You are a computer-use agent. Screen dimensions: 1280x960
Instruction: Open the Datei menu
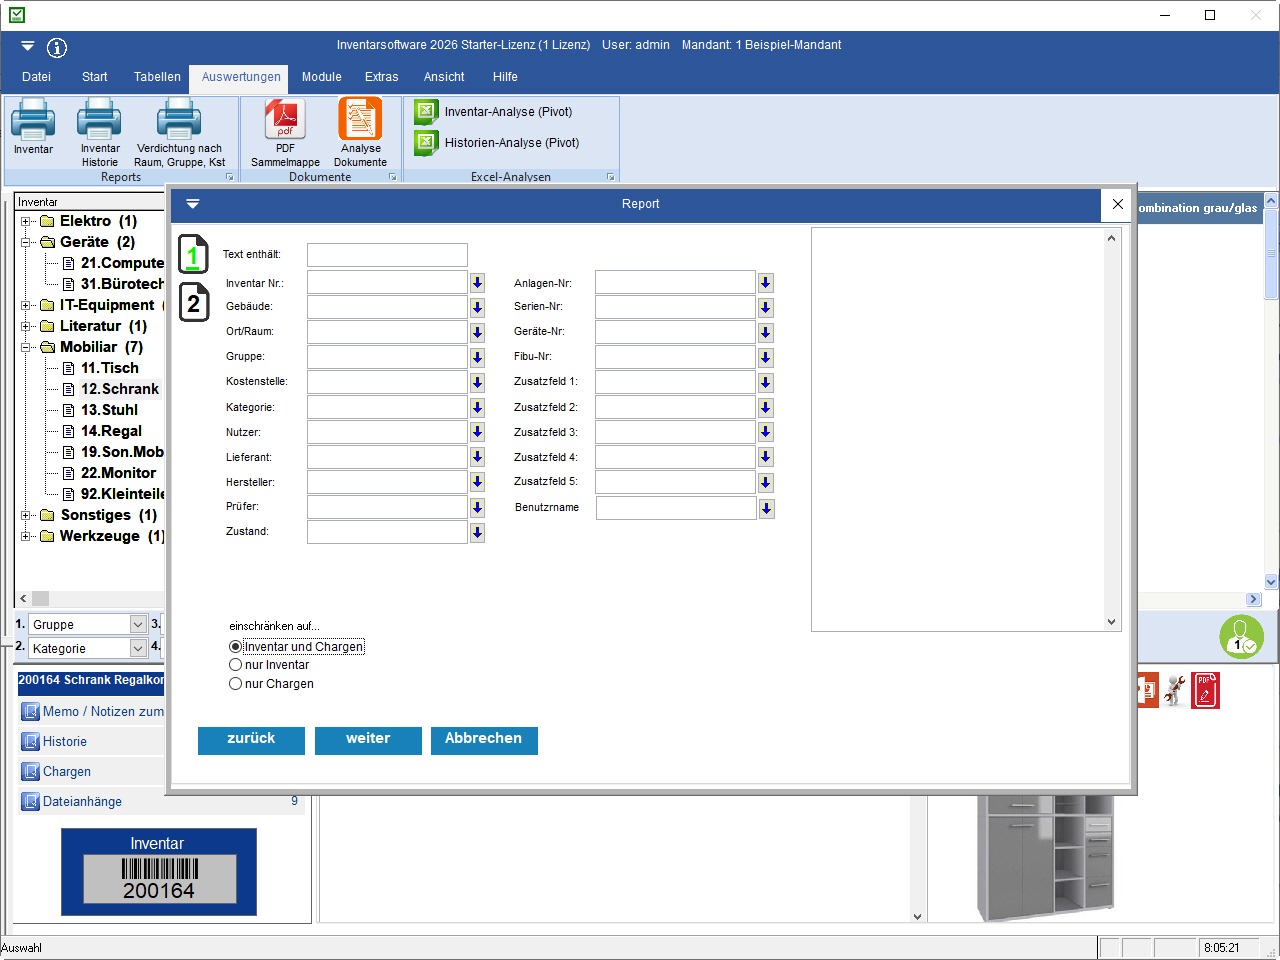click(37, 77)
